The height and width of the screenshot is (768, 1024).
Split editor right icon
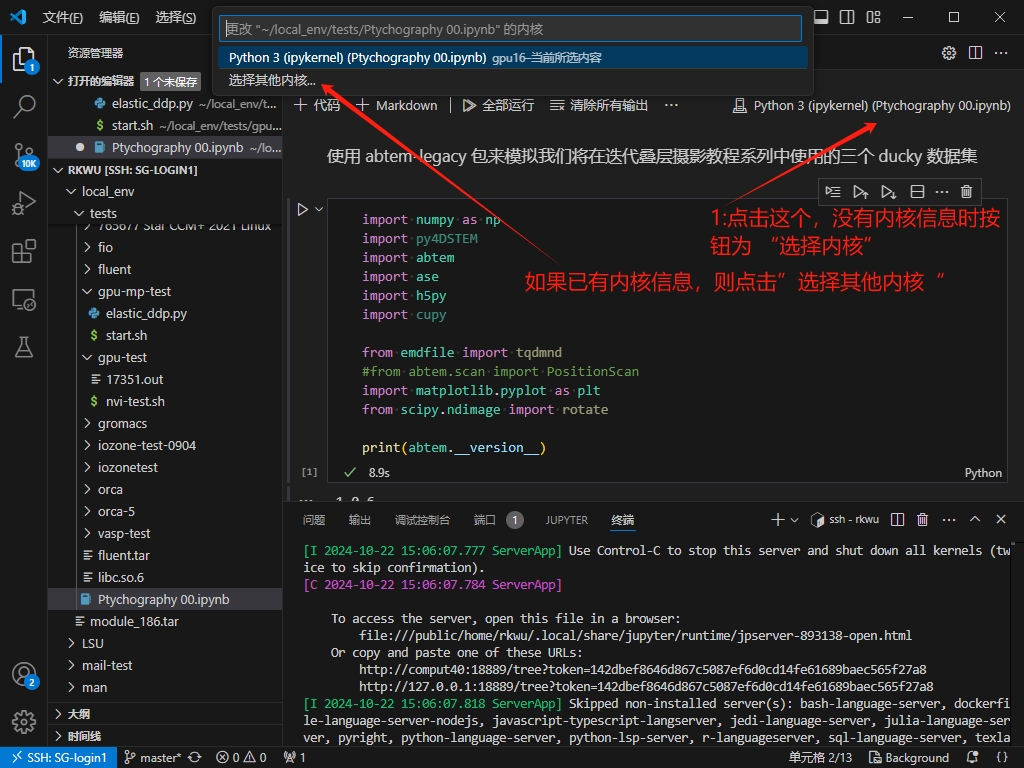976,53
